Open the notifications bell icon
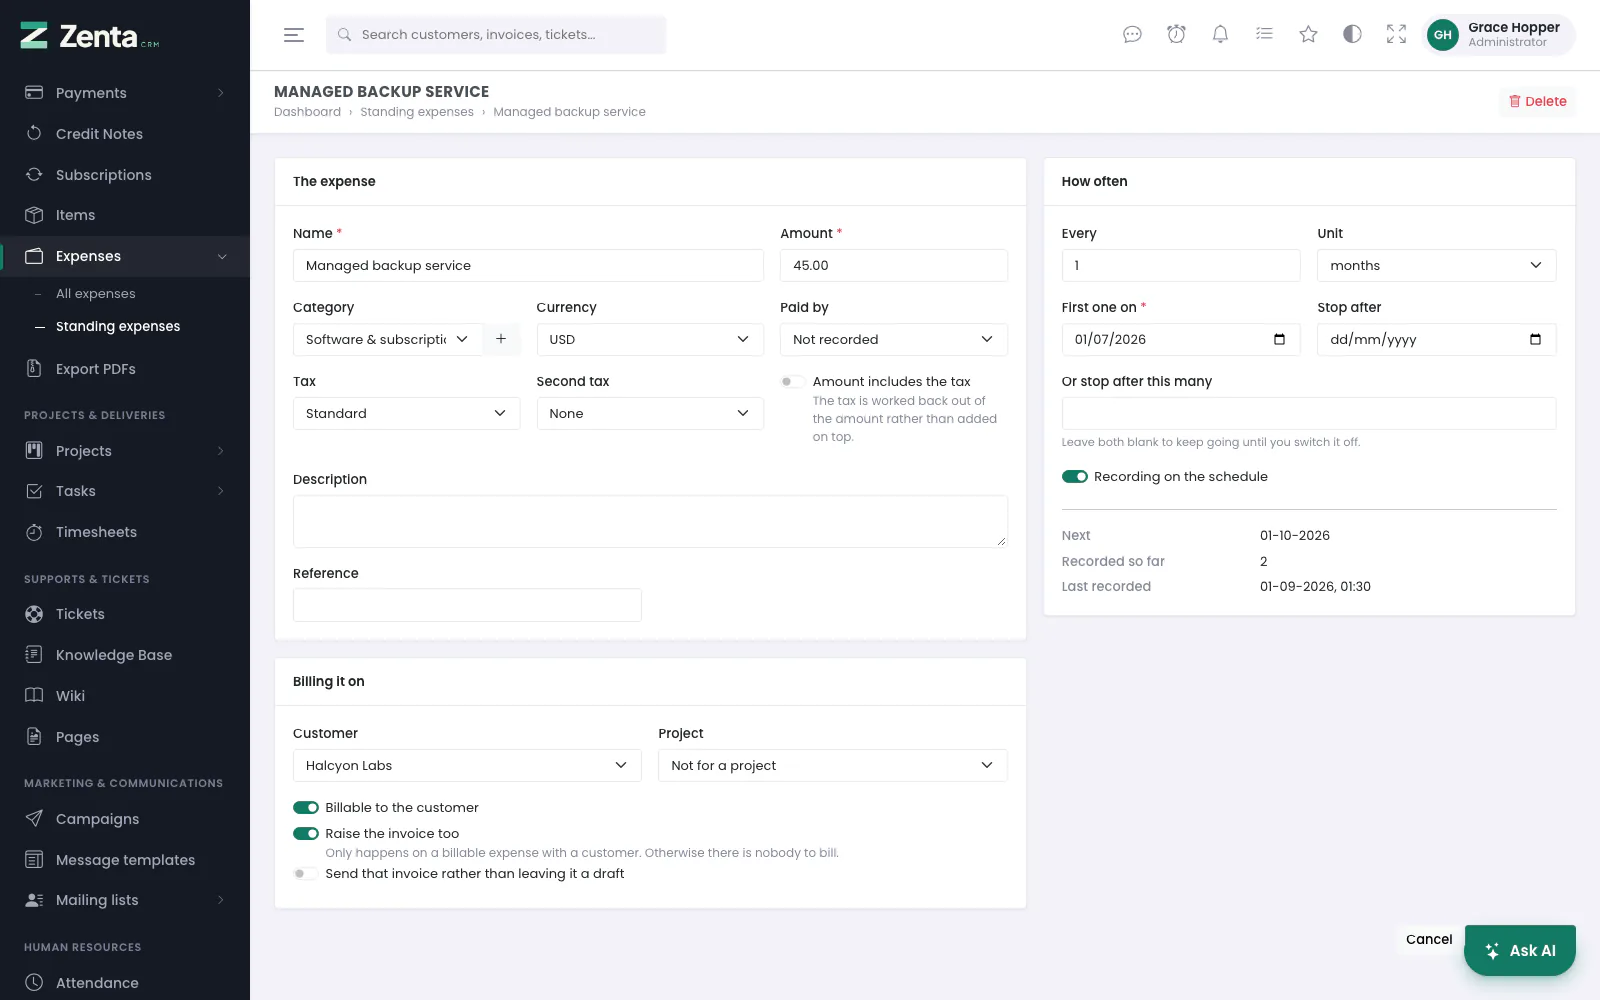This screenshot has width=1600, height=1000. (1220, 35)
